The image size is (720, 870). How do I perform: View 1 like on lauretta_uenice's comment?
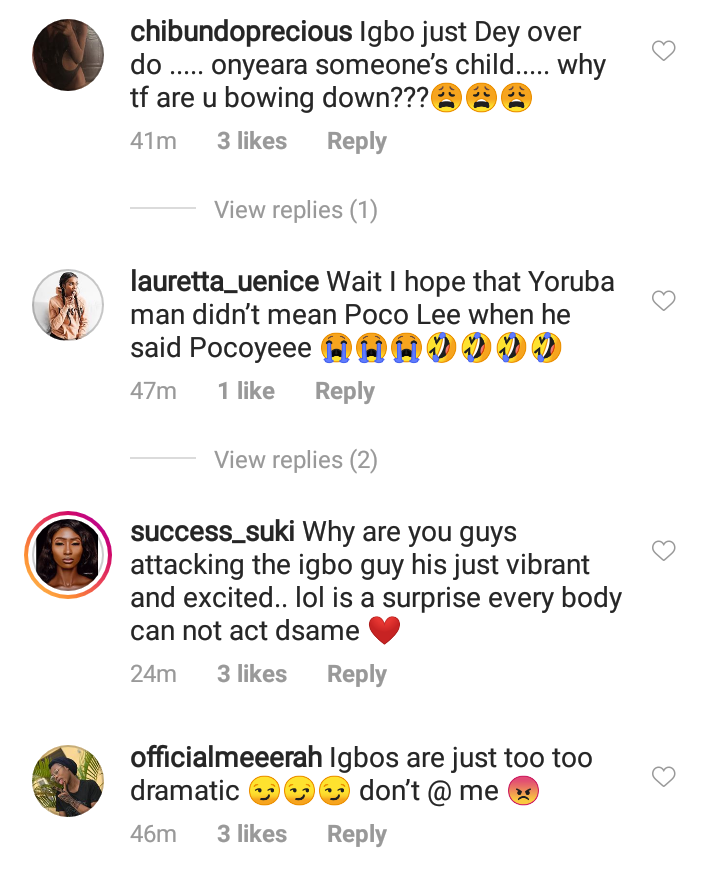246,392
